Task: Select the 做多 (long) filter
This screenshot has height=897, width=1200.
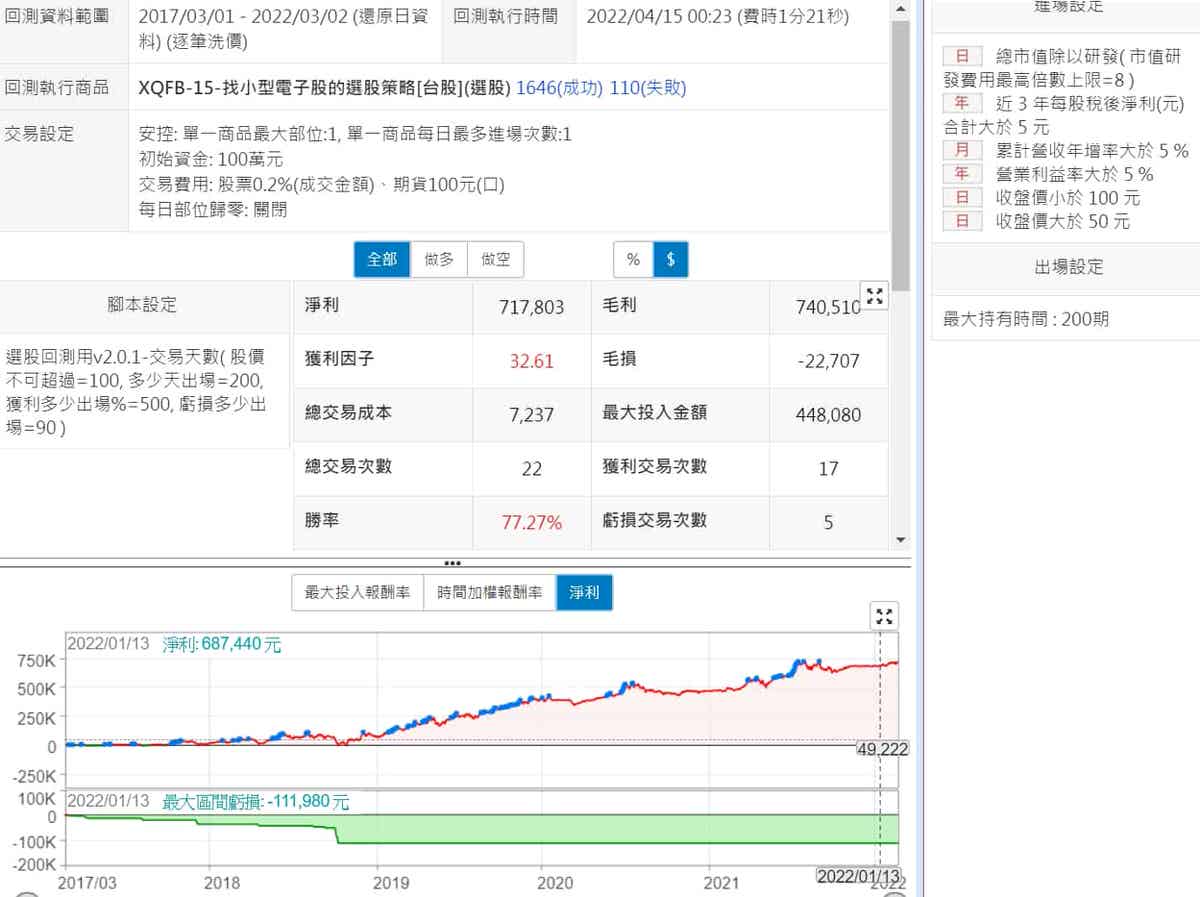Action: tap(439, 260)
